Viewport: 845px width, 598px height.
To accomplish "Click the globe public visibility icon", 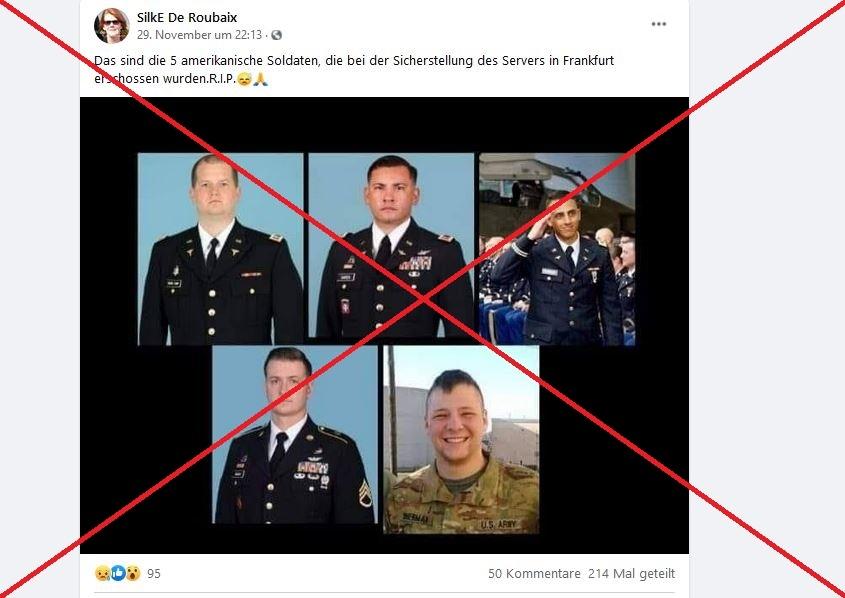I will [x=276, y=35].
